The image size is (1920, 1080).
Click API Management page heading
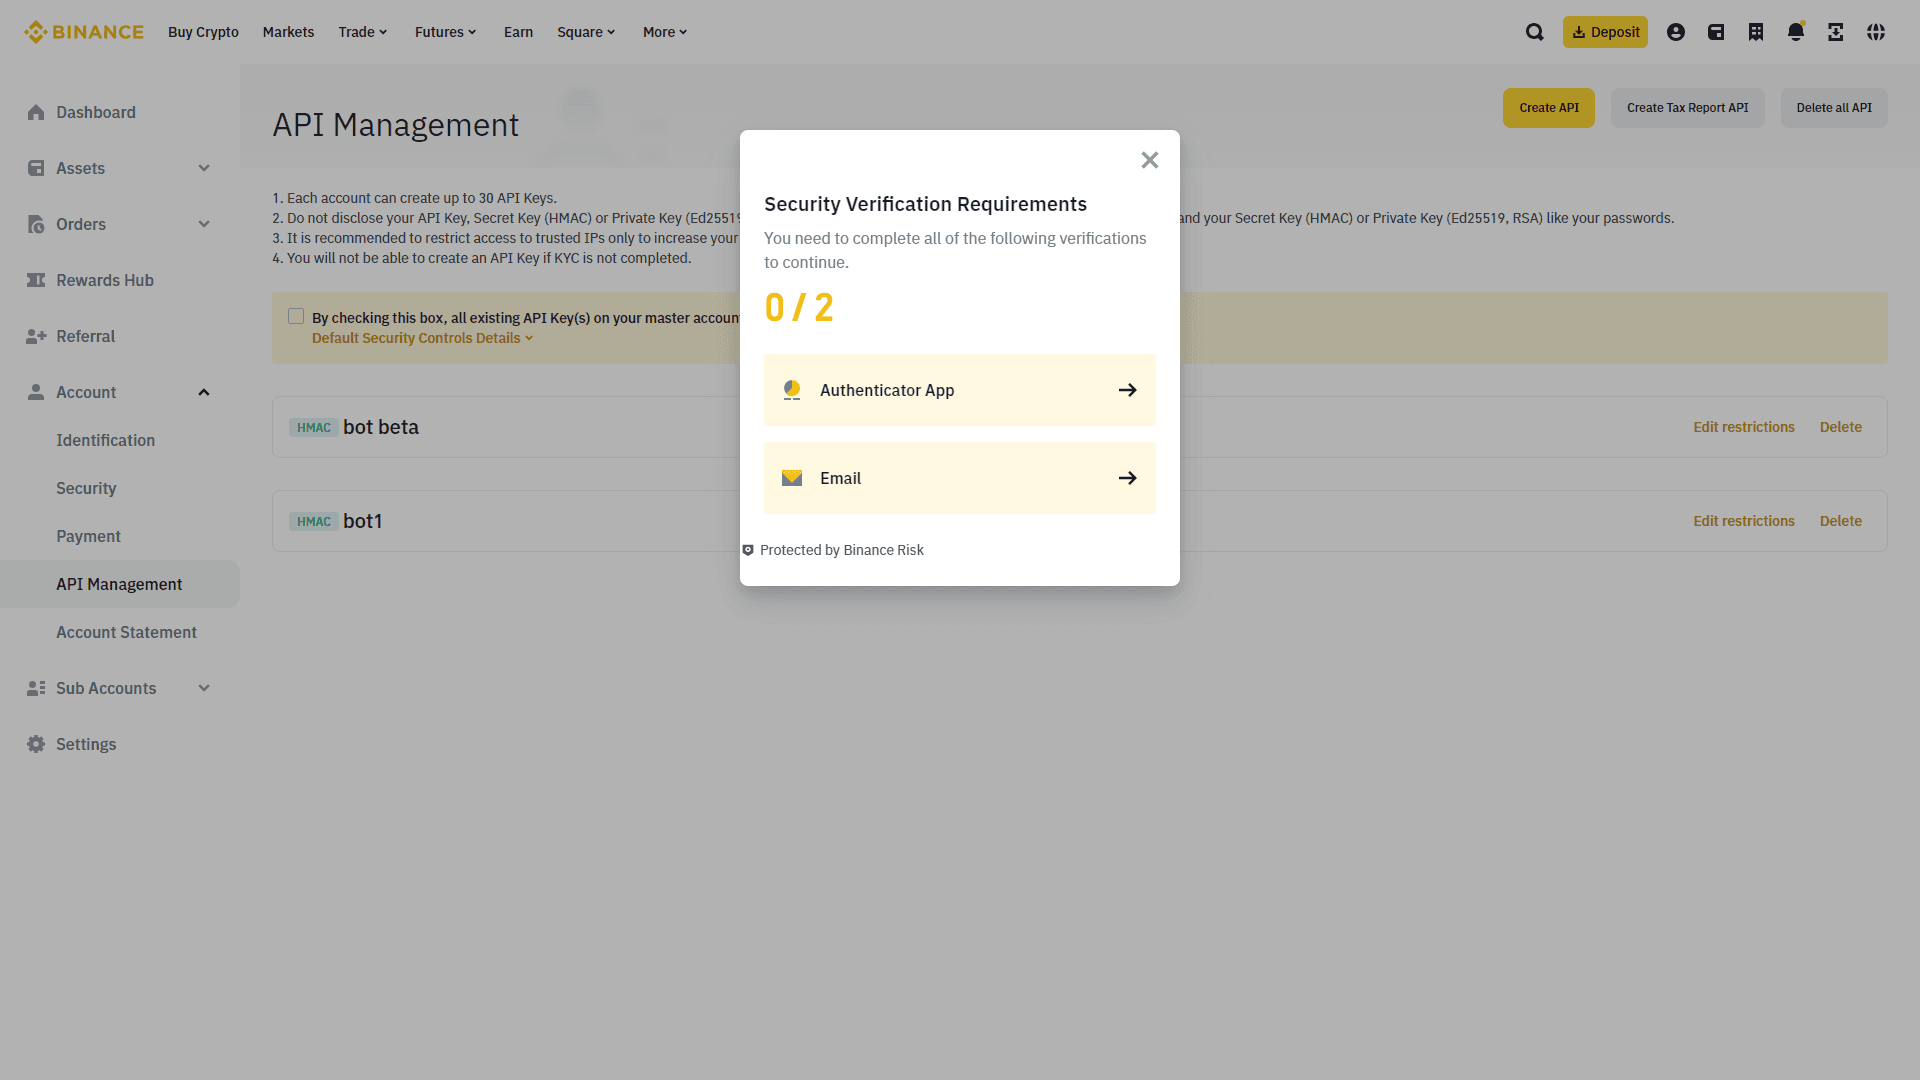pyautogui.click(x=395, y=125)
